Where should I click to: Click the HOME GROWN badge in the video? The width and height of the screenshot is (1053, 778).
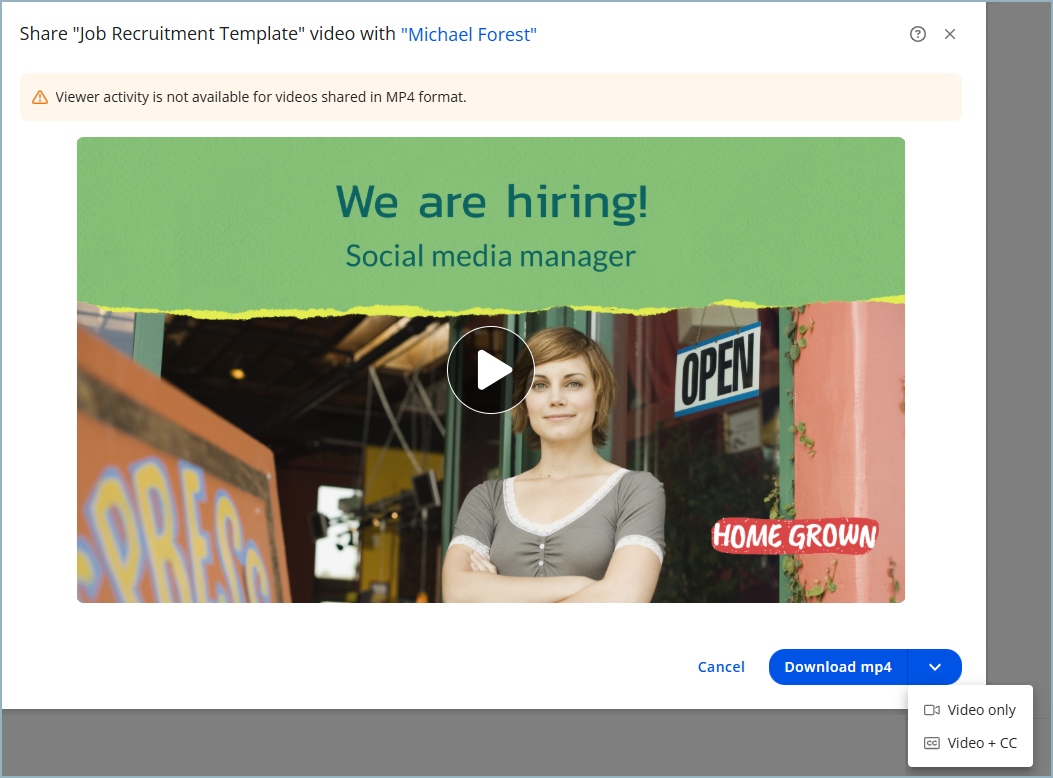pyautogui.click(x=794, y=536)
